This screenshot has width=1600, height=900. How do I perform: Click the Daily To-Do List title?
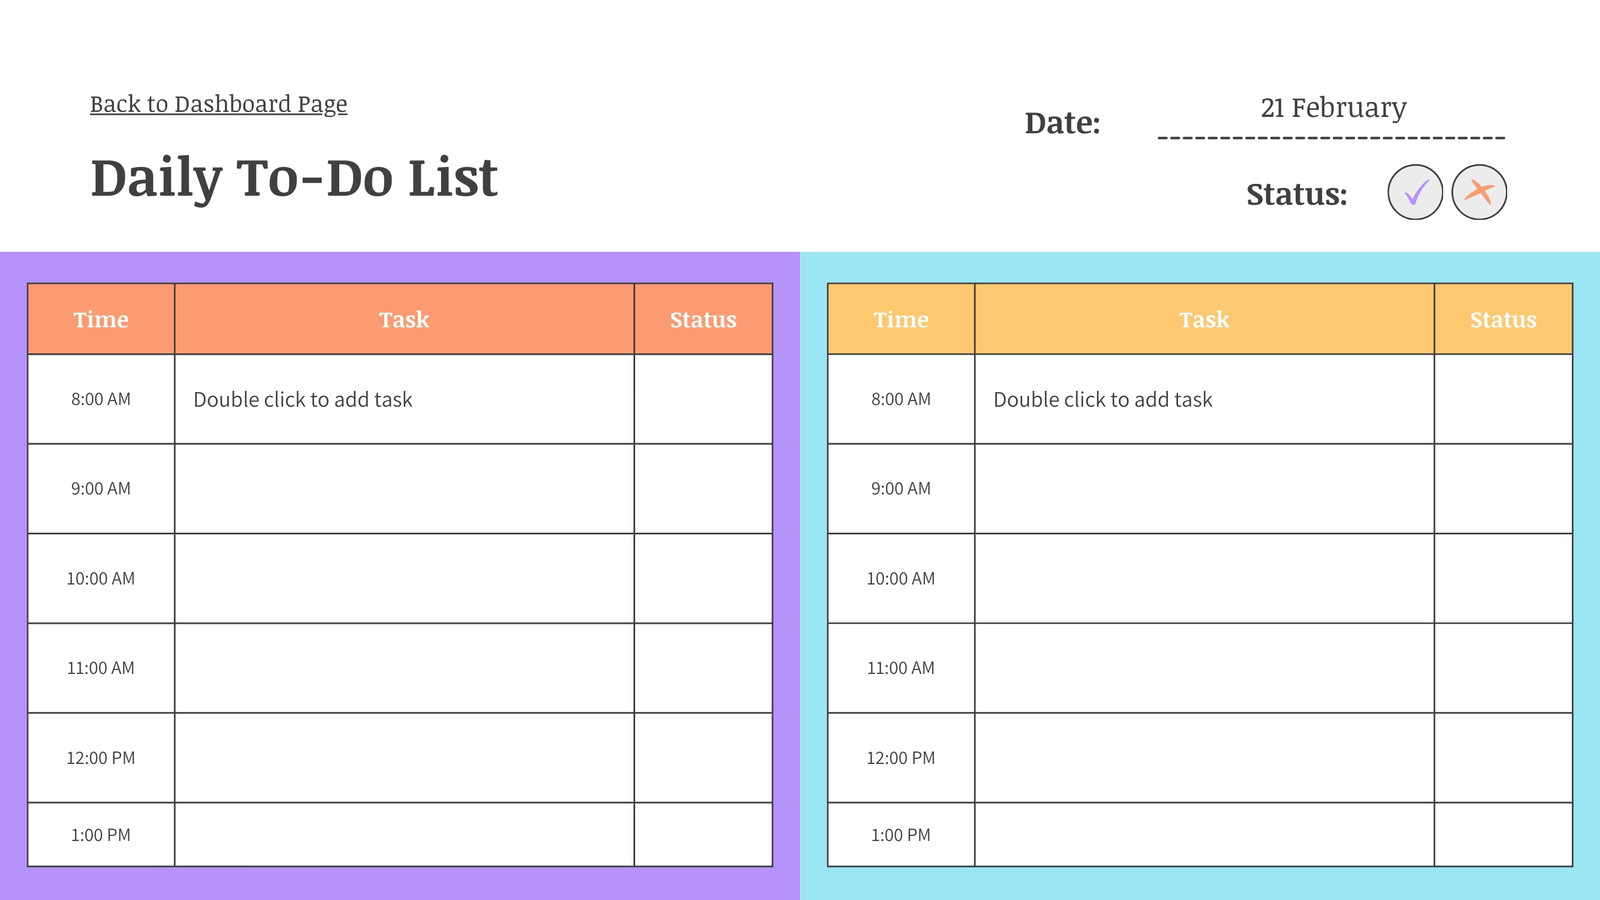point(294,178)
